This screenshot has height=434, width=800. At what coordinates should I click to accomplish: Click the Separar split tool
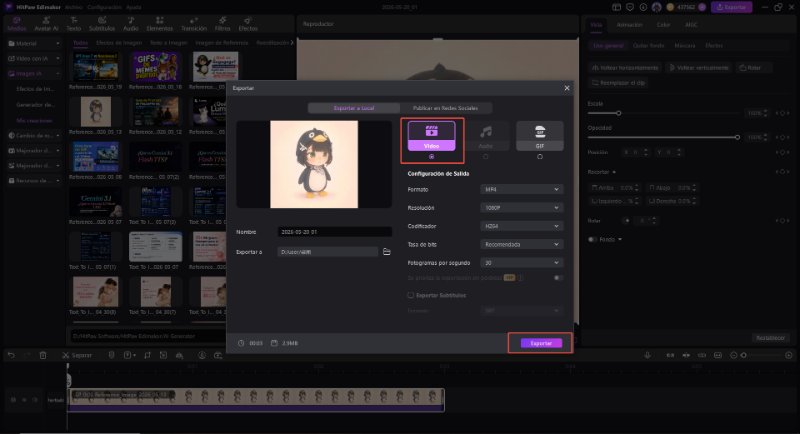(77, 355)
